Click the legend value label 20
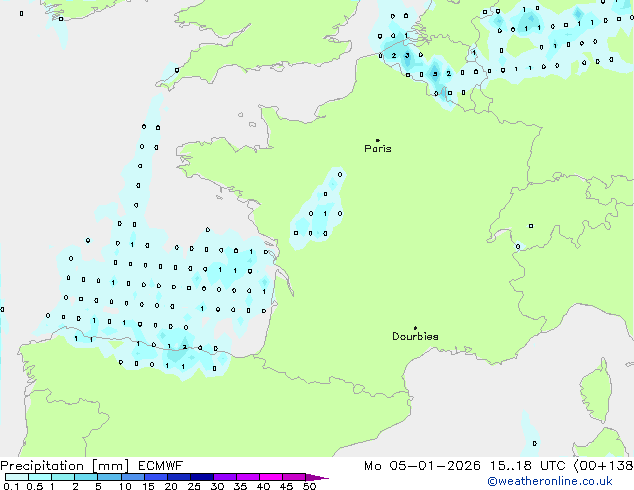Viewport: 634px width, 490px height. coord(171,486)
